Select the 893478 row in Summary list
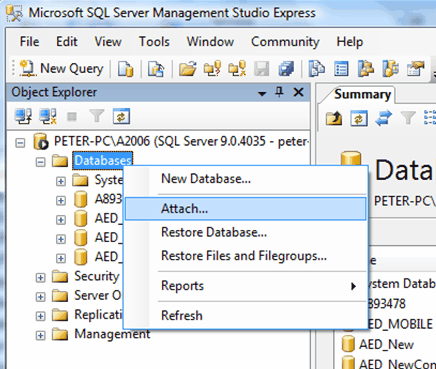Viewport: 436px width, 369px height. tap(387, 304)
